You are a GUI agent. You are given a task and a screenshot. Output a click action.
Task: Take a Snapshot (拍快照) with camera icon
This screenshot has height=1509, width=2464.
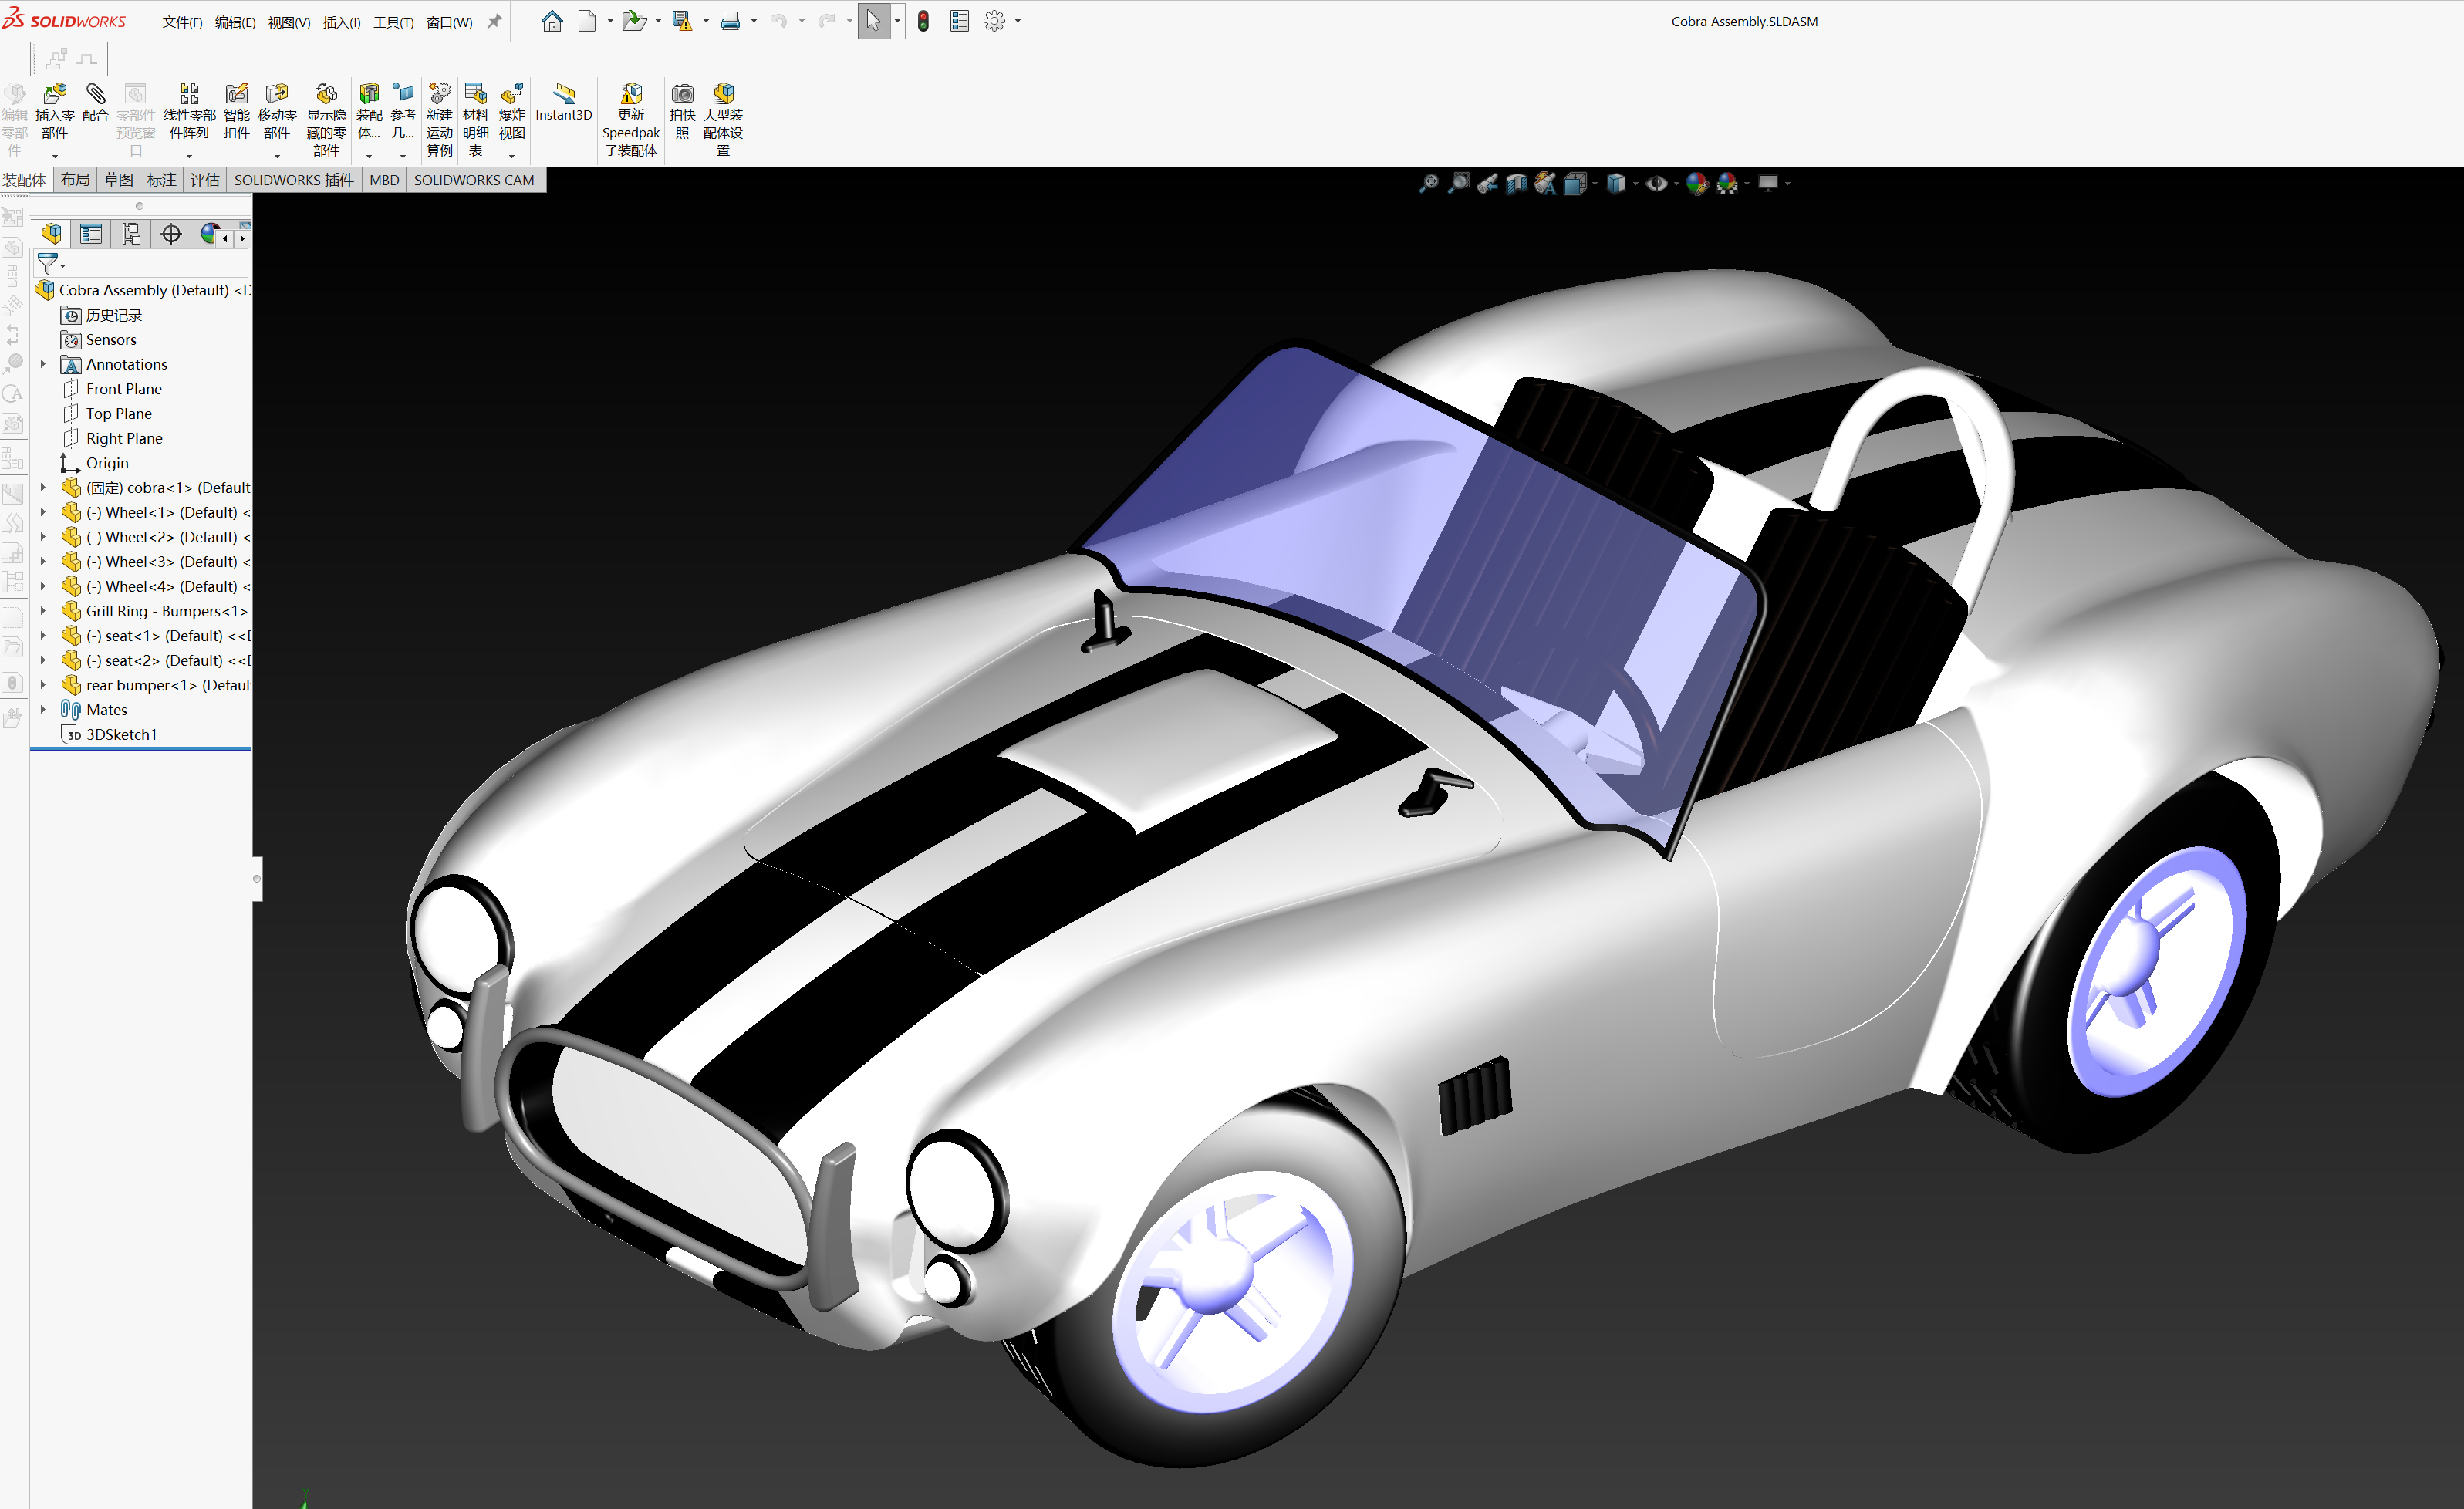point(682,112)
